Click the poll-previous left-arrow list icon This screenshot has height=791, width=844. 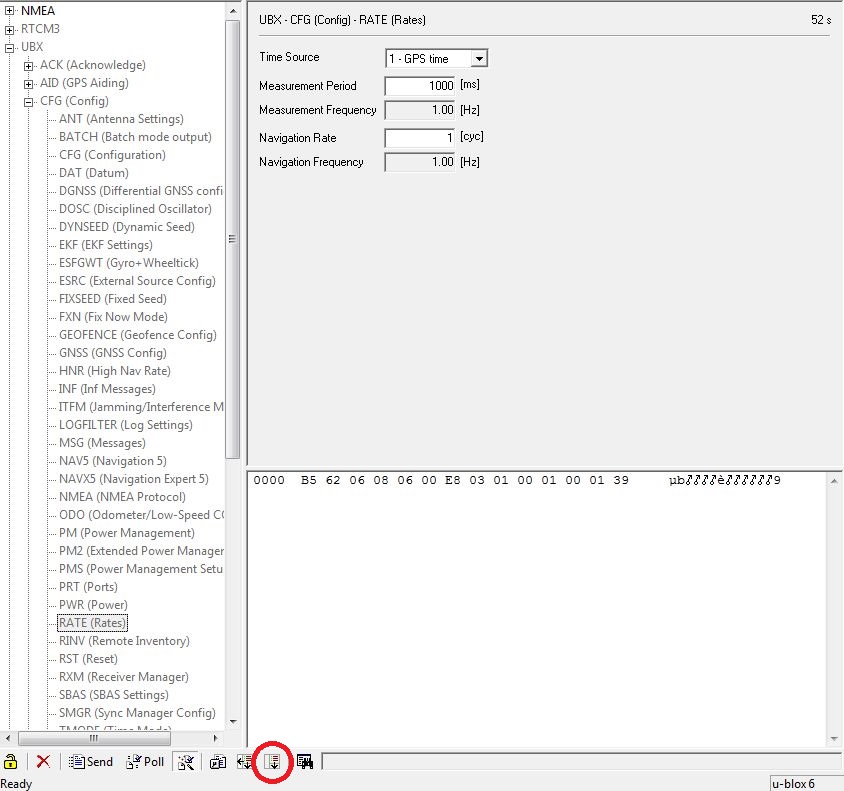coord(245,761)
